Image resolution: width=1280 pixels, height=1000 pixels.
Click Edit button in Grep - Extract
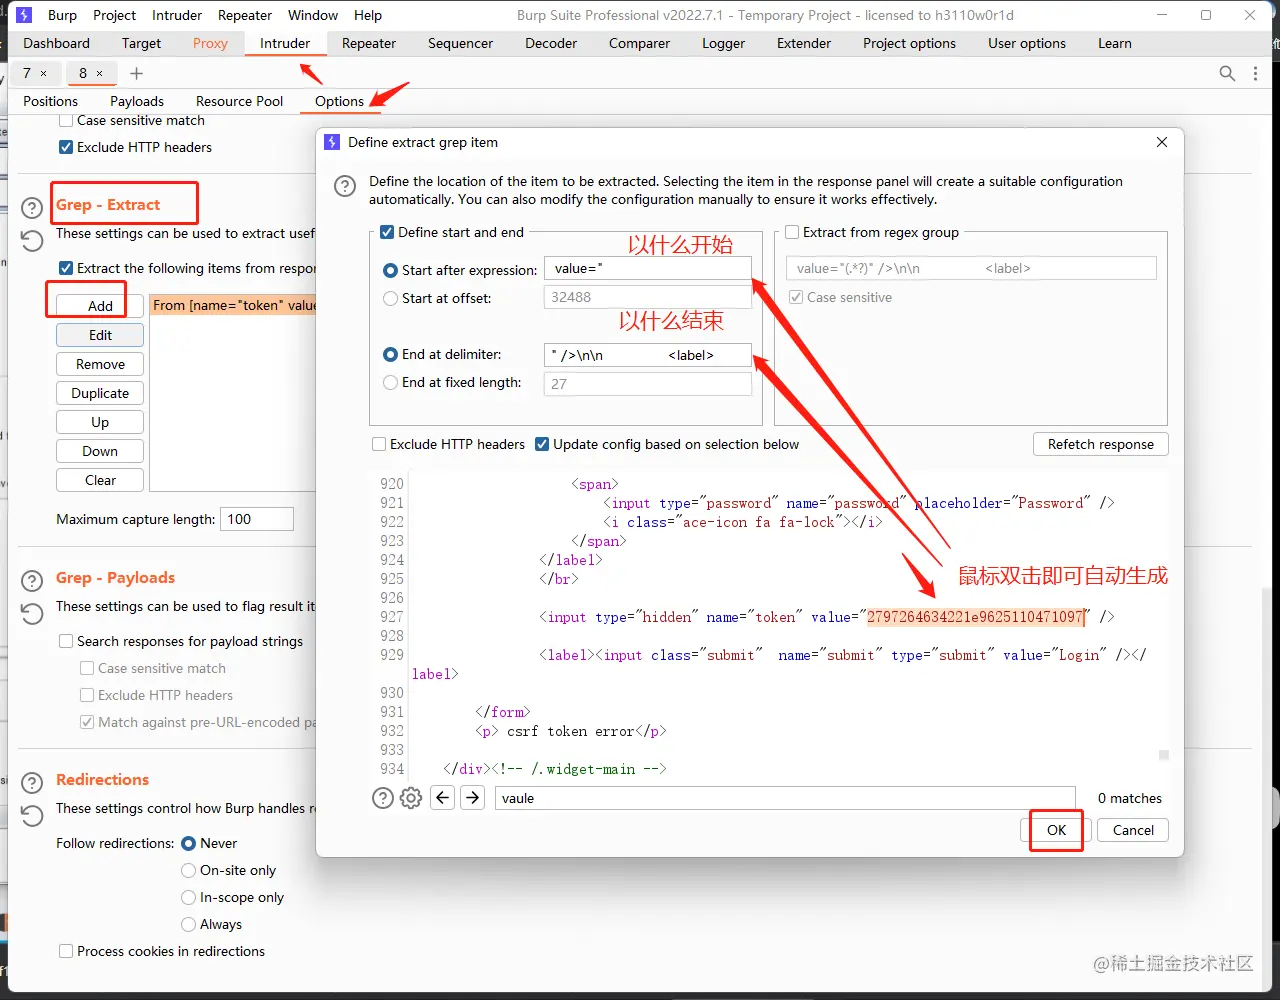coord(100,335)
